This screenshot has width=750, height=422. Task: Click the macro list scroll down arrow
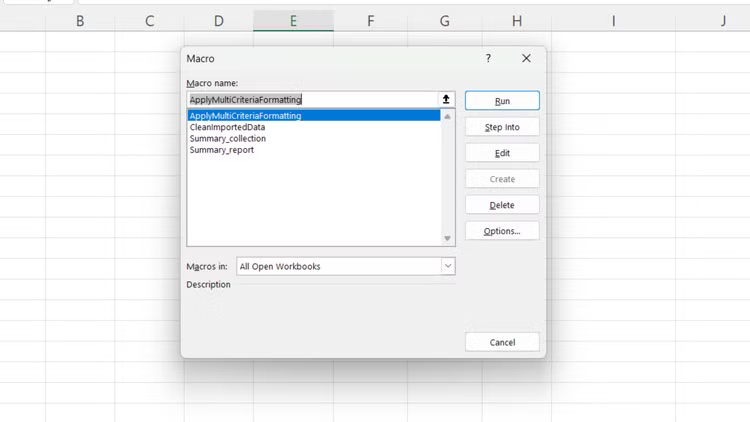[x=447, y=238]
